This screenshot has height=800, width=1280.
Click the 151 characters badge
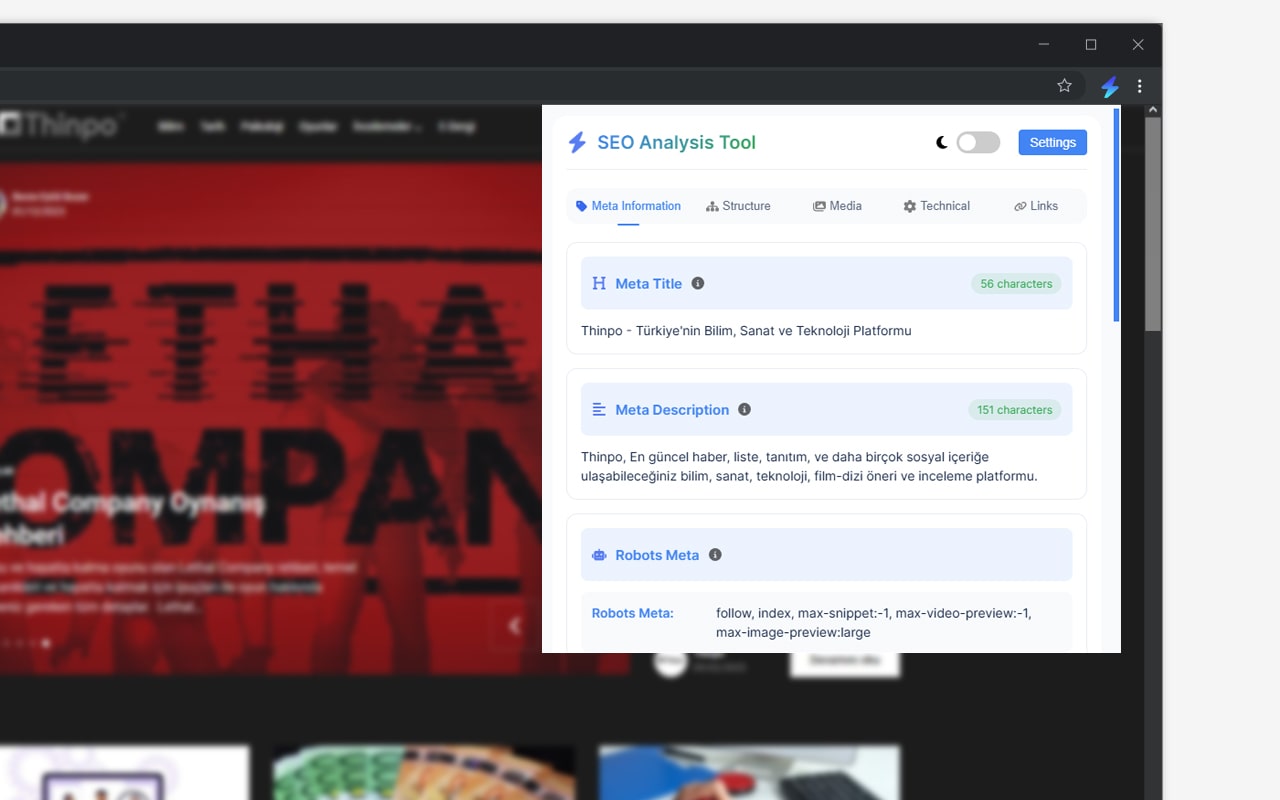coord(1014,410)
